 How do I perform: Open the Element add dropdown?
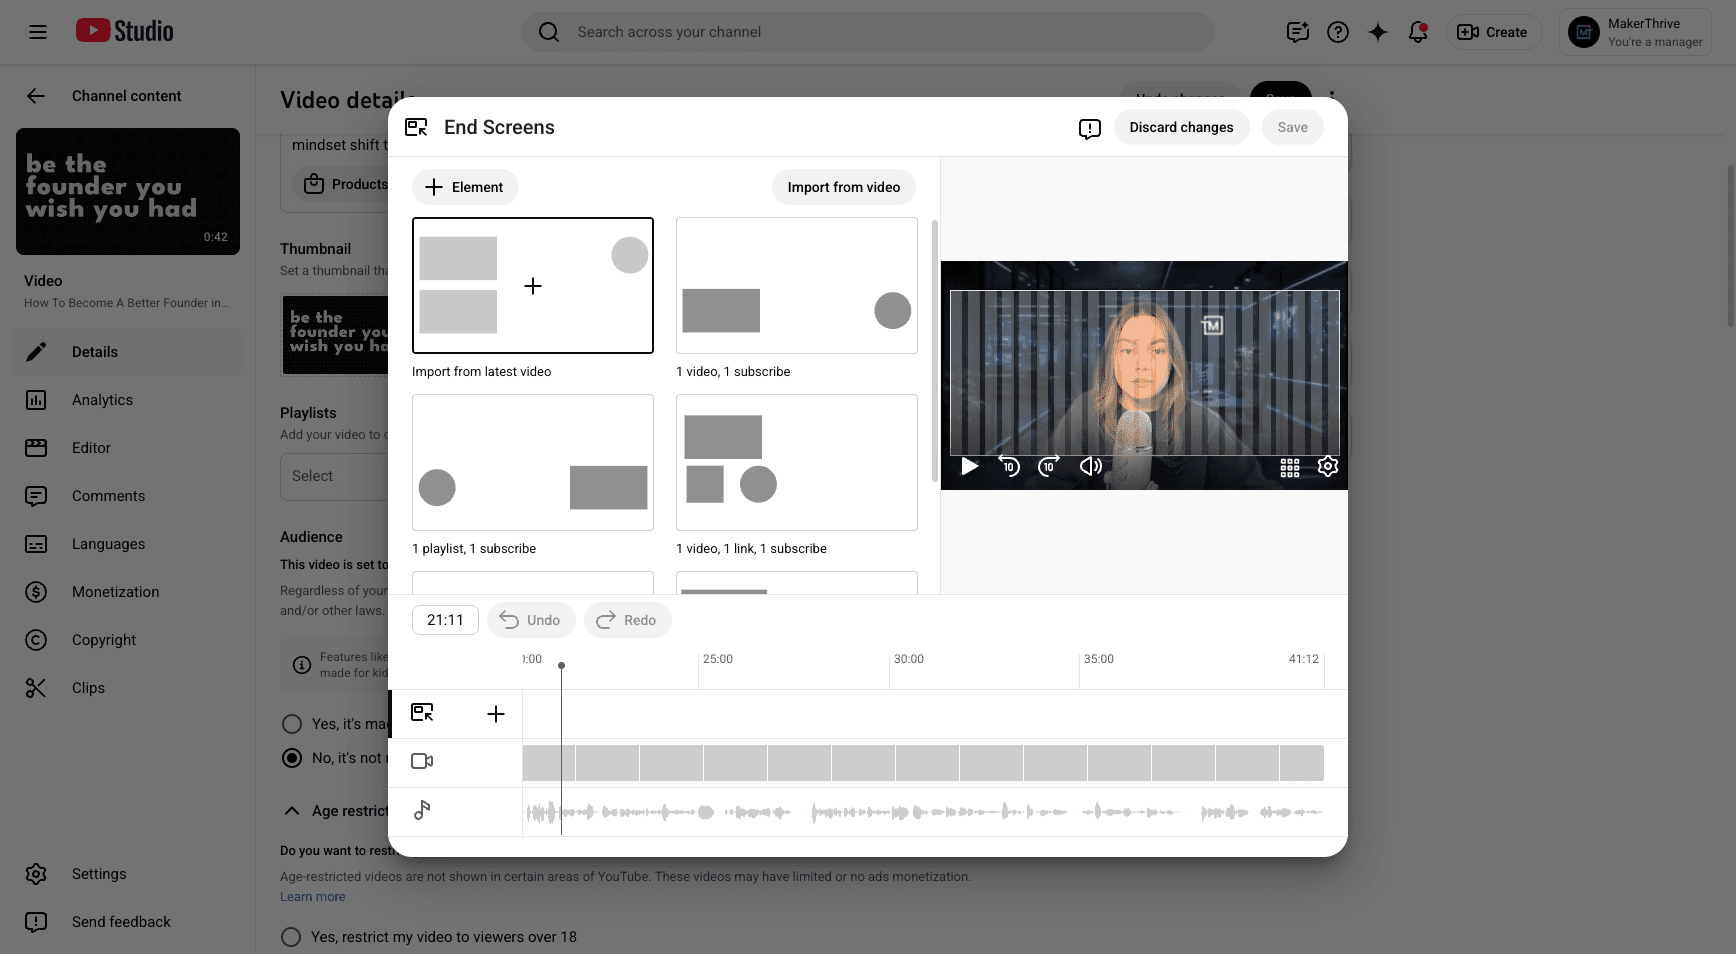465,187
